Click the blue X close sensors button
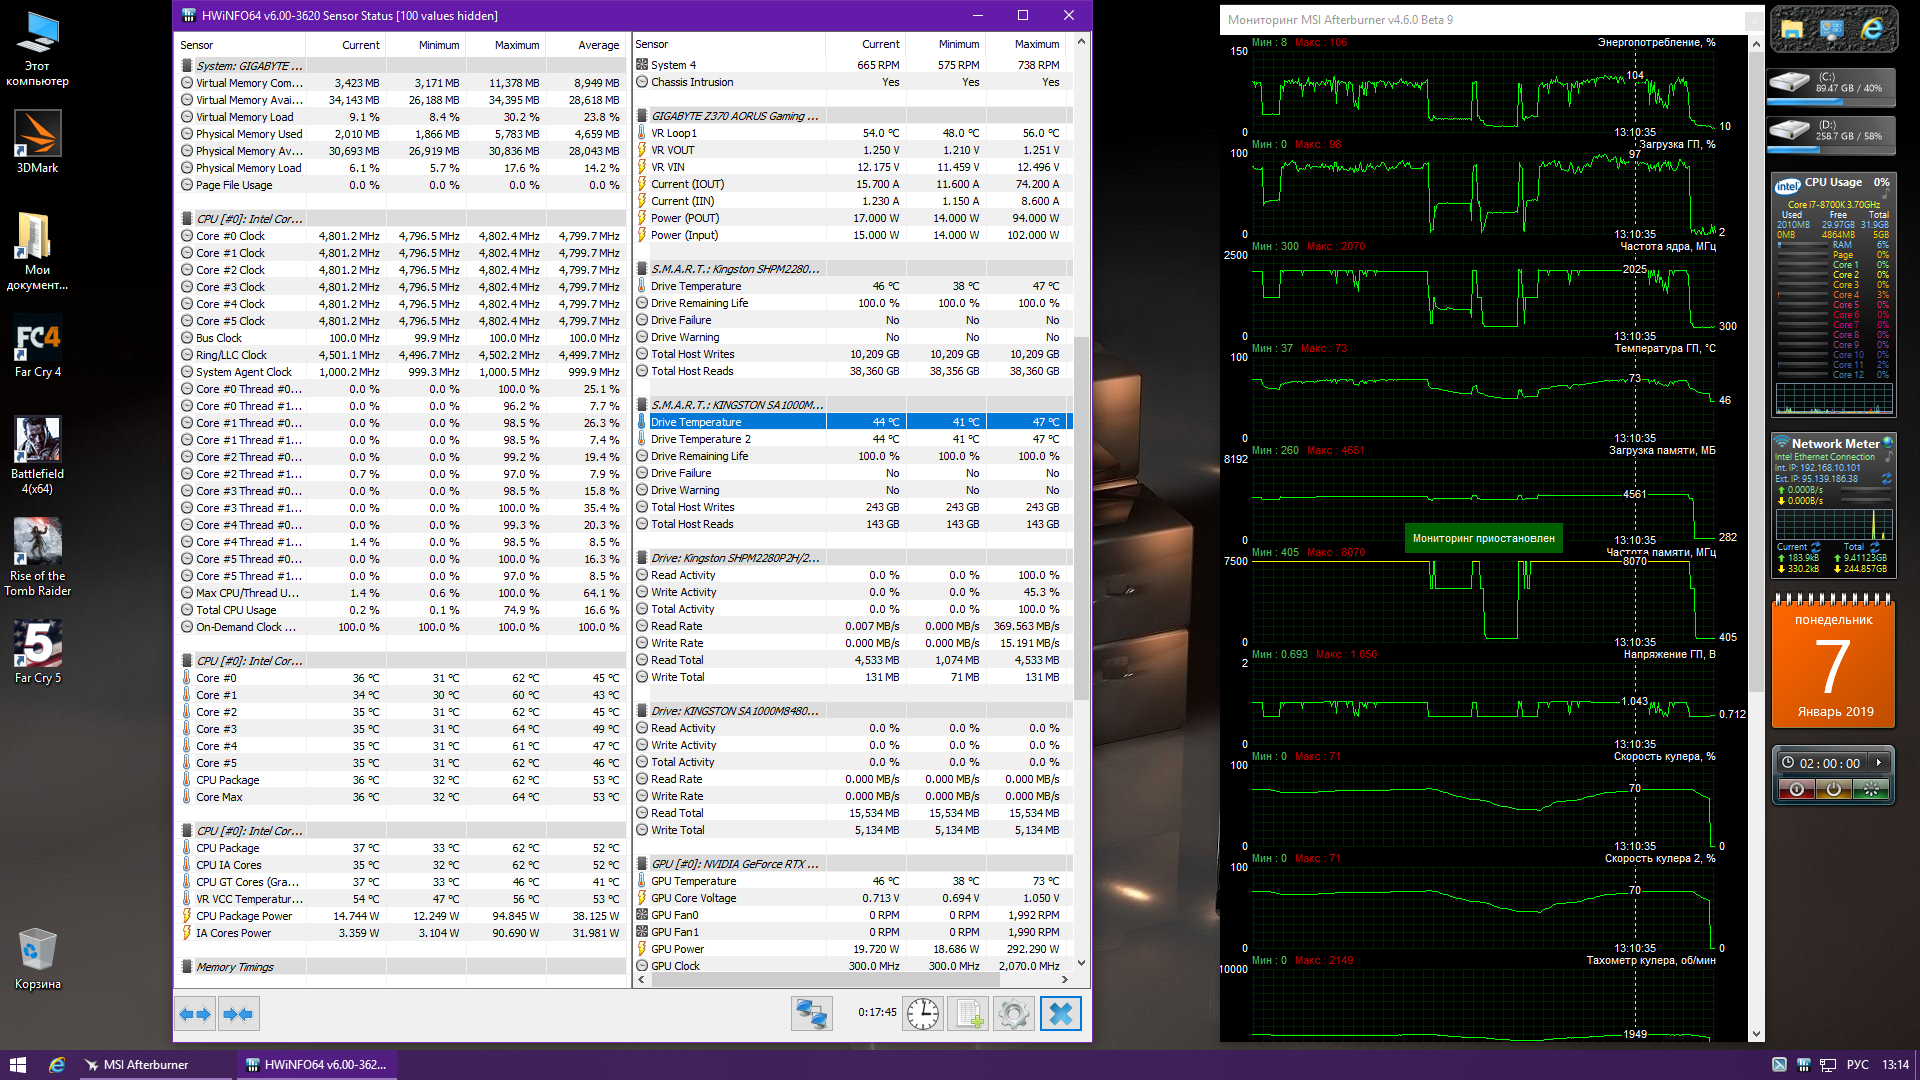The height and width of the screenshot is (1080, 1920). coord(1060,1014)
